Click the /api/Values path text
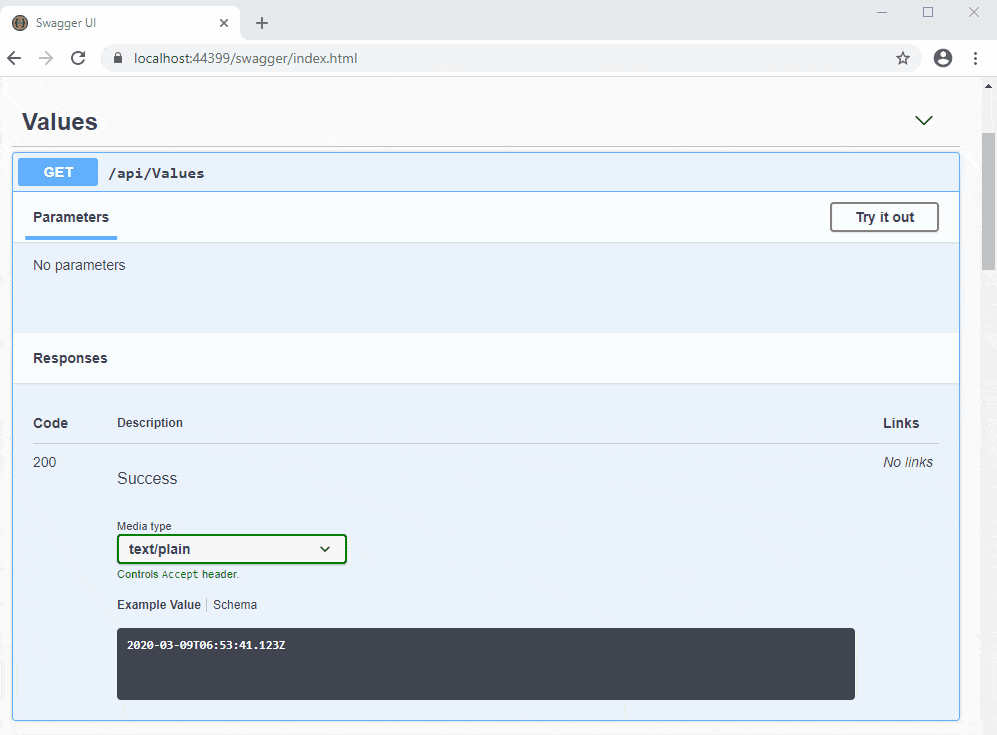997x735 pixels. [156, 173]
